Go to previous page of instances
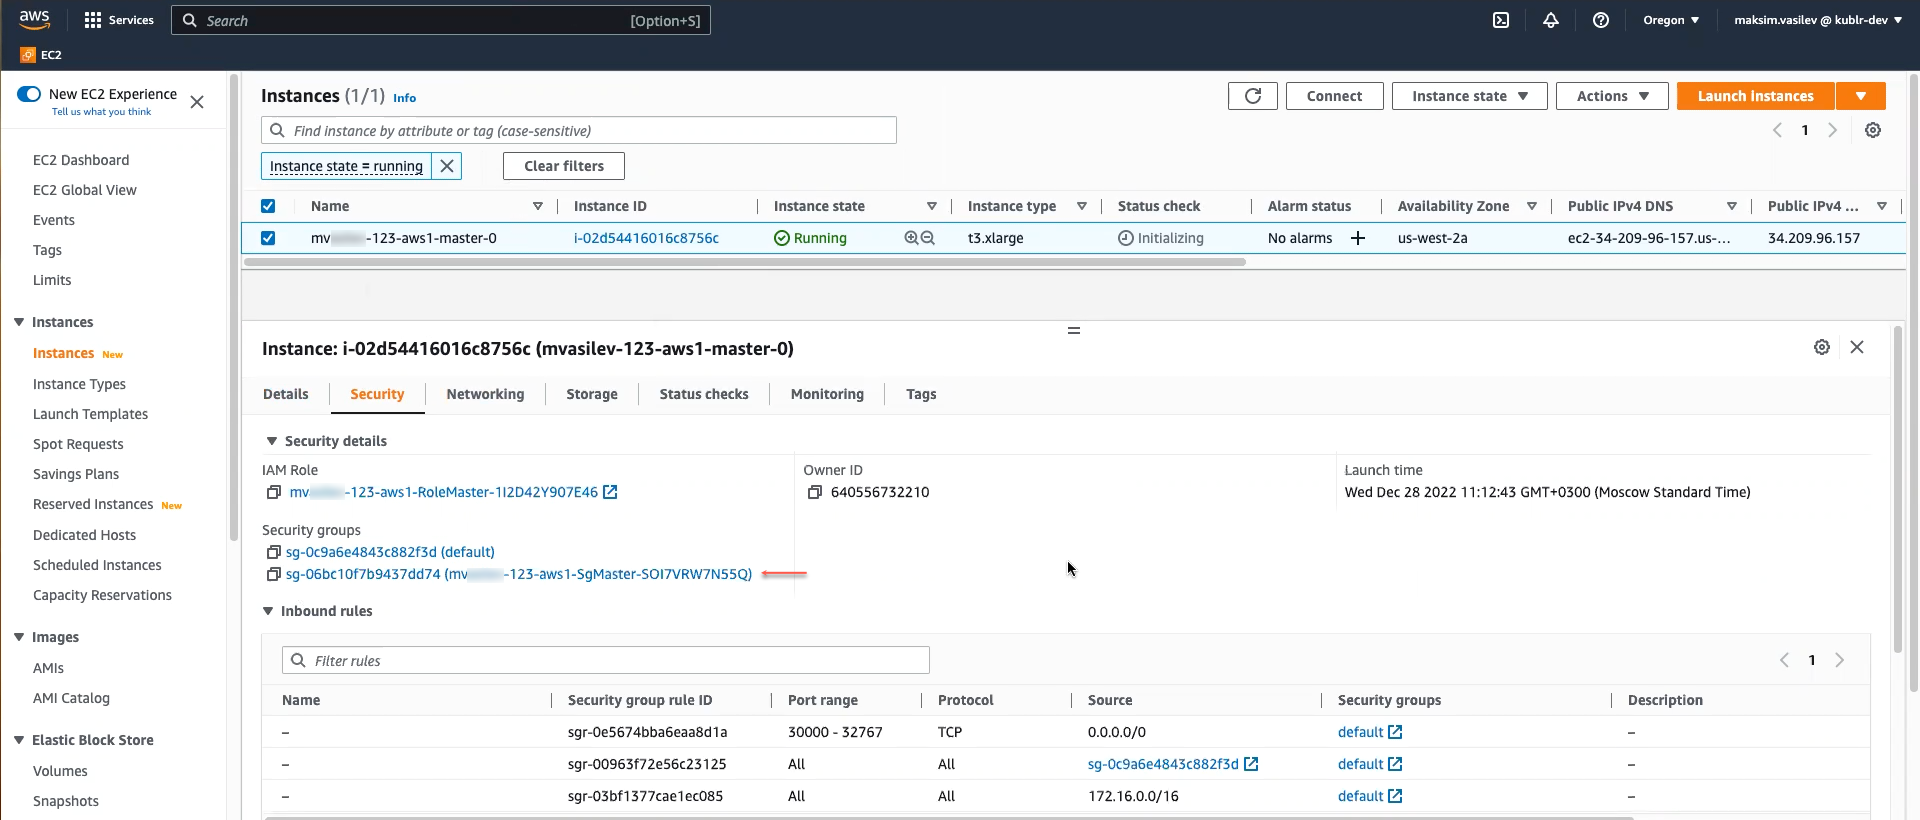The width and height of the screenshot is (1920, 820). click(x=1777, y=130)
